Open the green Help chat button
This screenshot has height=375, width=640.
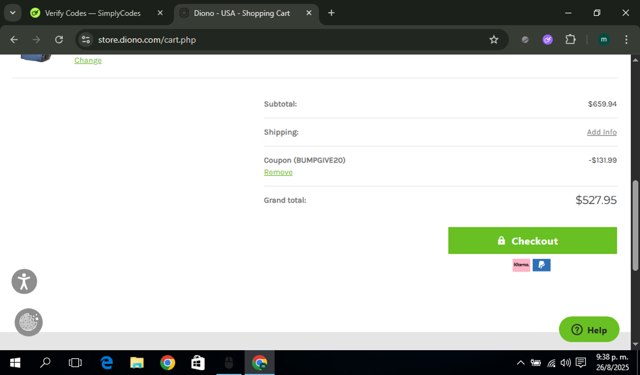point(589,330)
